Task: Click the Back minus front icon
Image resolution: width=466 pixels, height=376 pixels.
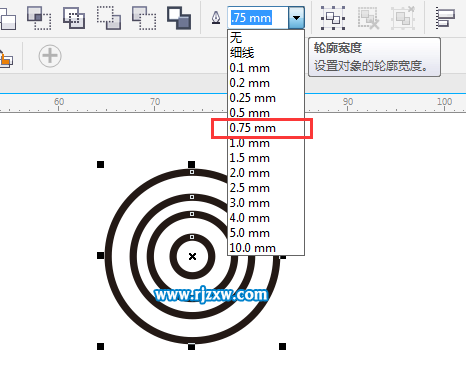Action: (179, 18)
